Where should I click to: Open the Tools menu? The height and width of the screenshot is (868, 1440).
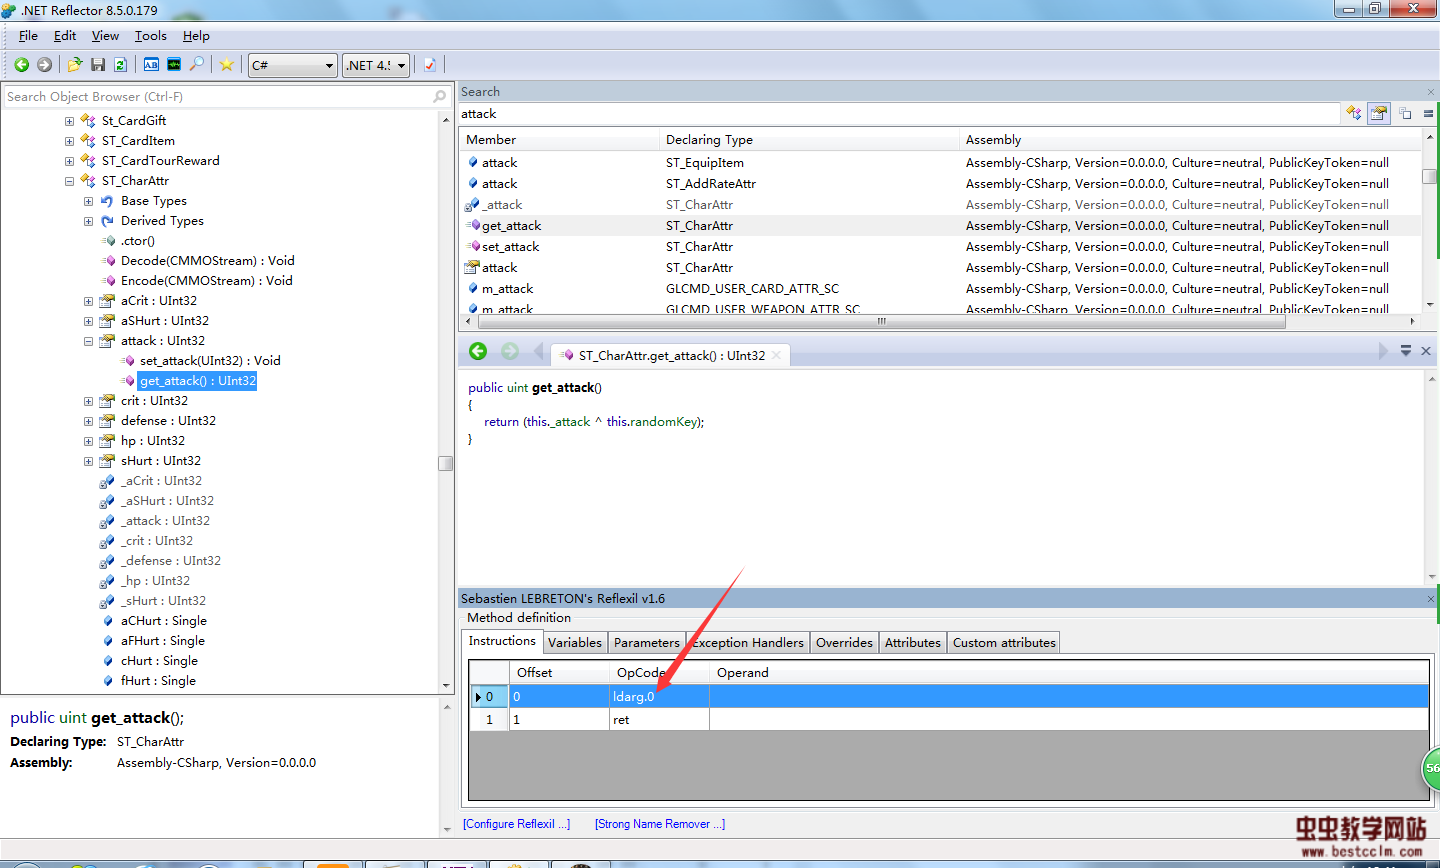pos(151,36)
